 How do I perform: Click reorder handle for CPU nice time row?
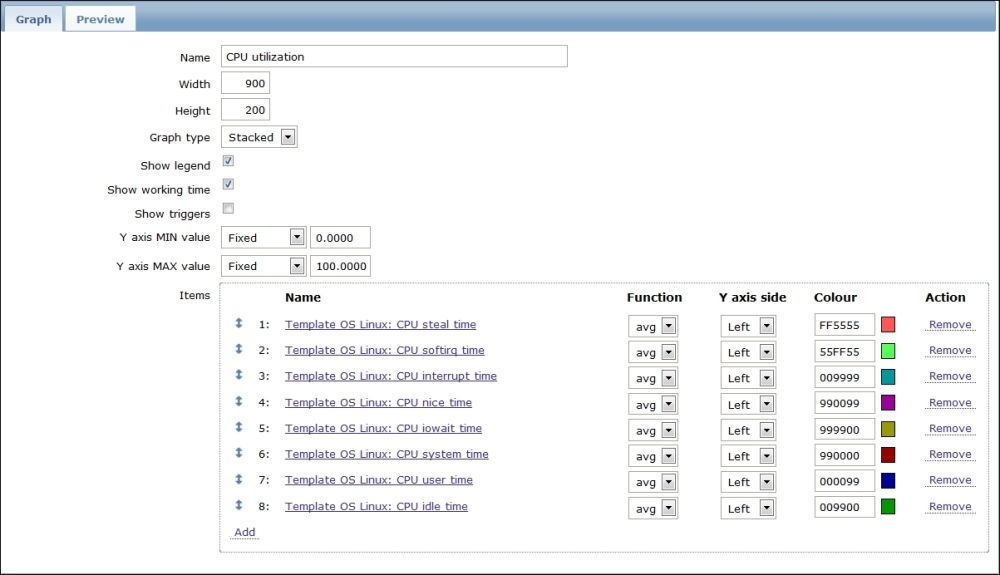point(239,401)
